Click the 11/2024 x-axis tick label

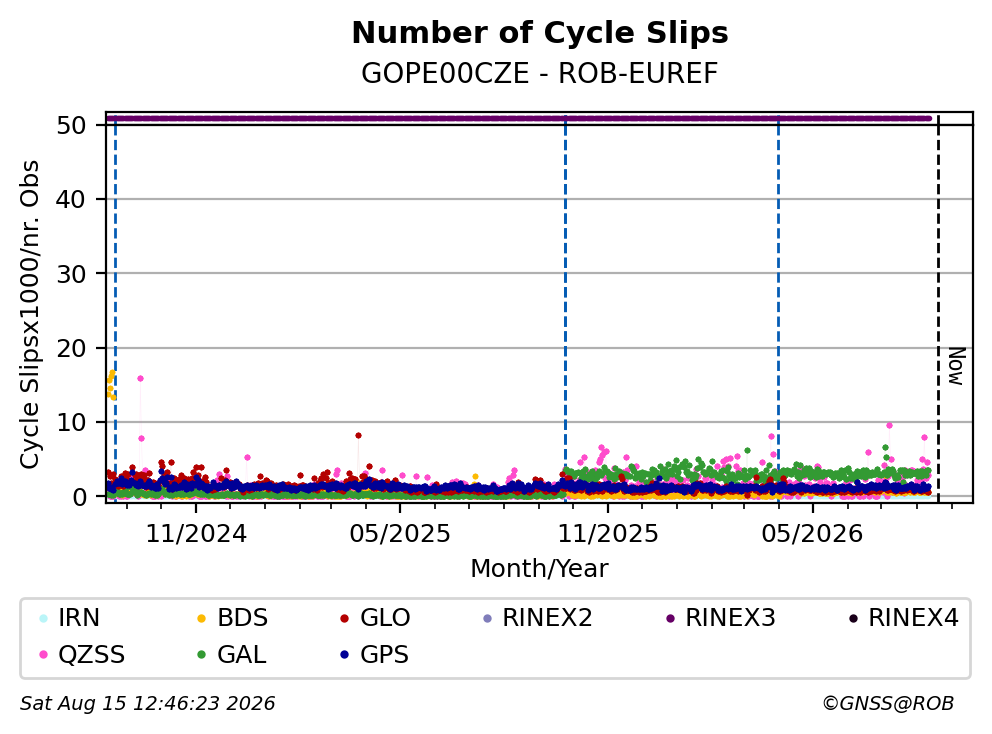click(x=196, y=534)
